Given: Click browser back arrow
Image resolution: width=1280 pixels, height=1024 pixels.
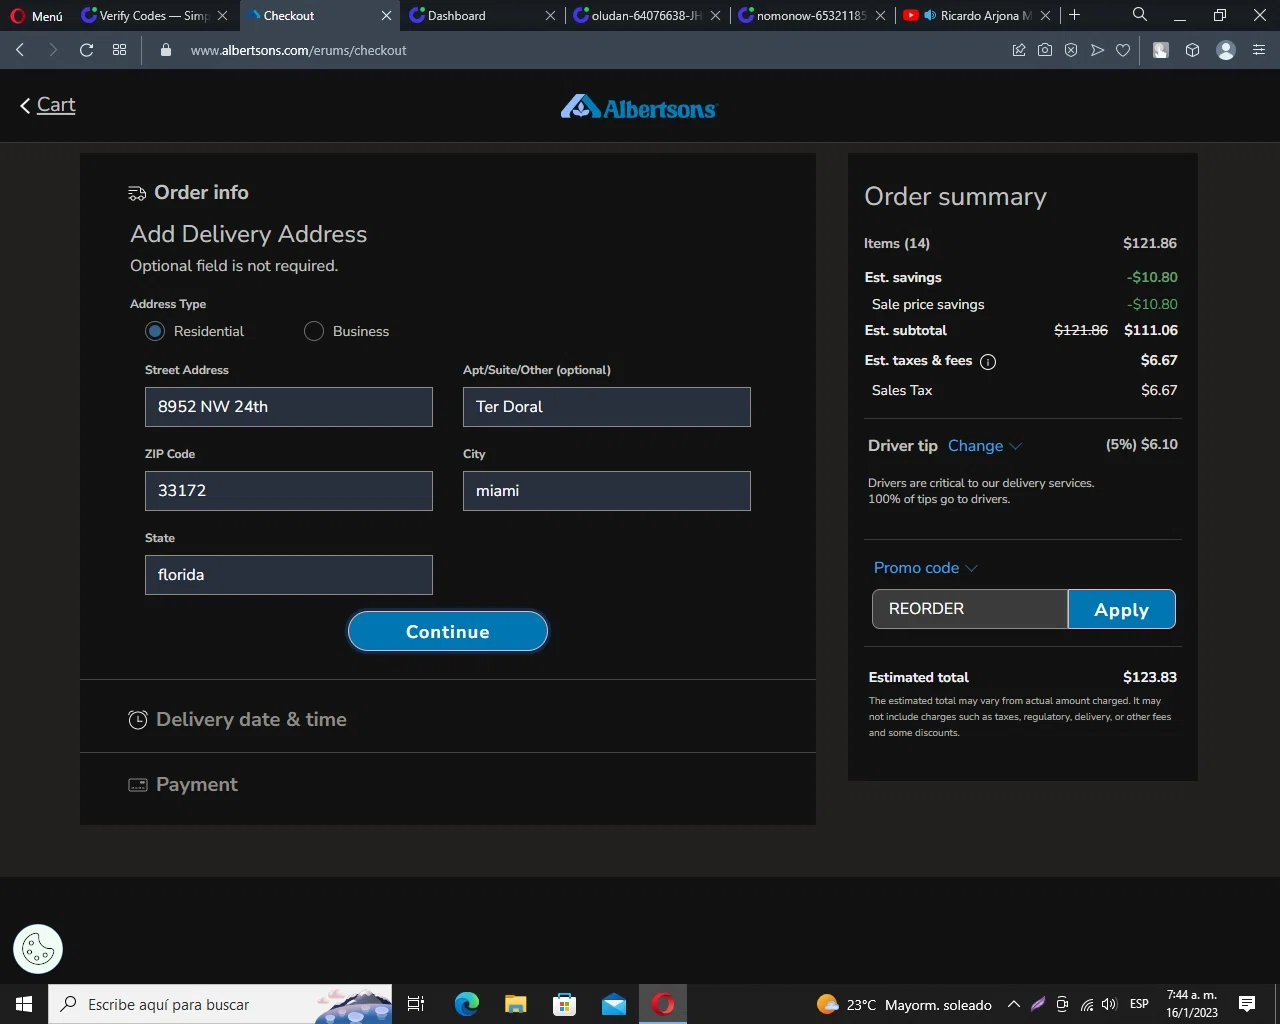Looking at the screenshot, I should [20, 50].
